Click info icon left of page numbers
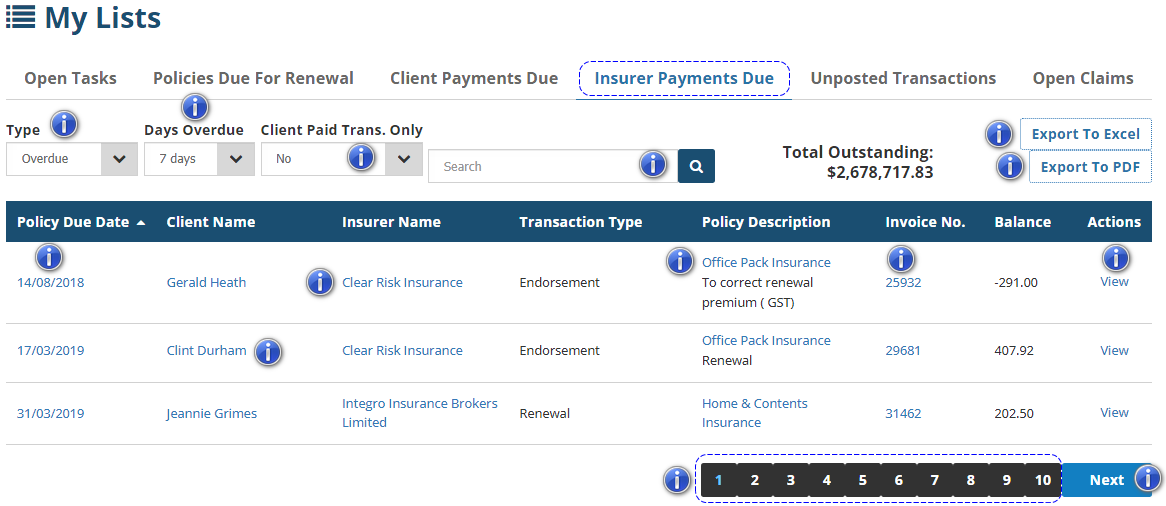Image resolution: width=1166 pixels, height=506 pixels. pos(677,480)
